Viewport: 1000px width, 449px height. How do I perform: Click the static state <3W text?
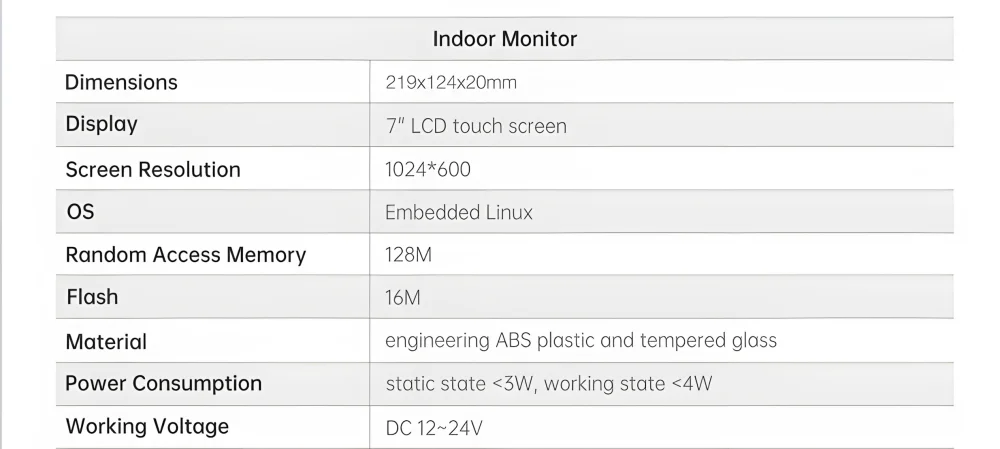461,383
